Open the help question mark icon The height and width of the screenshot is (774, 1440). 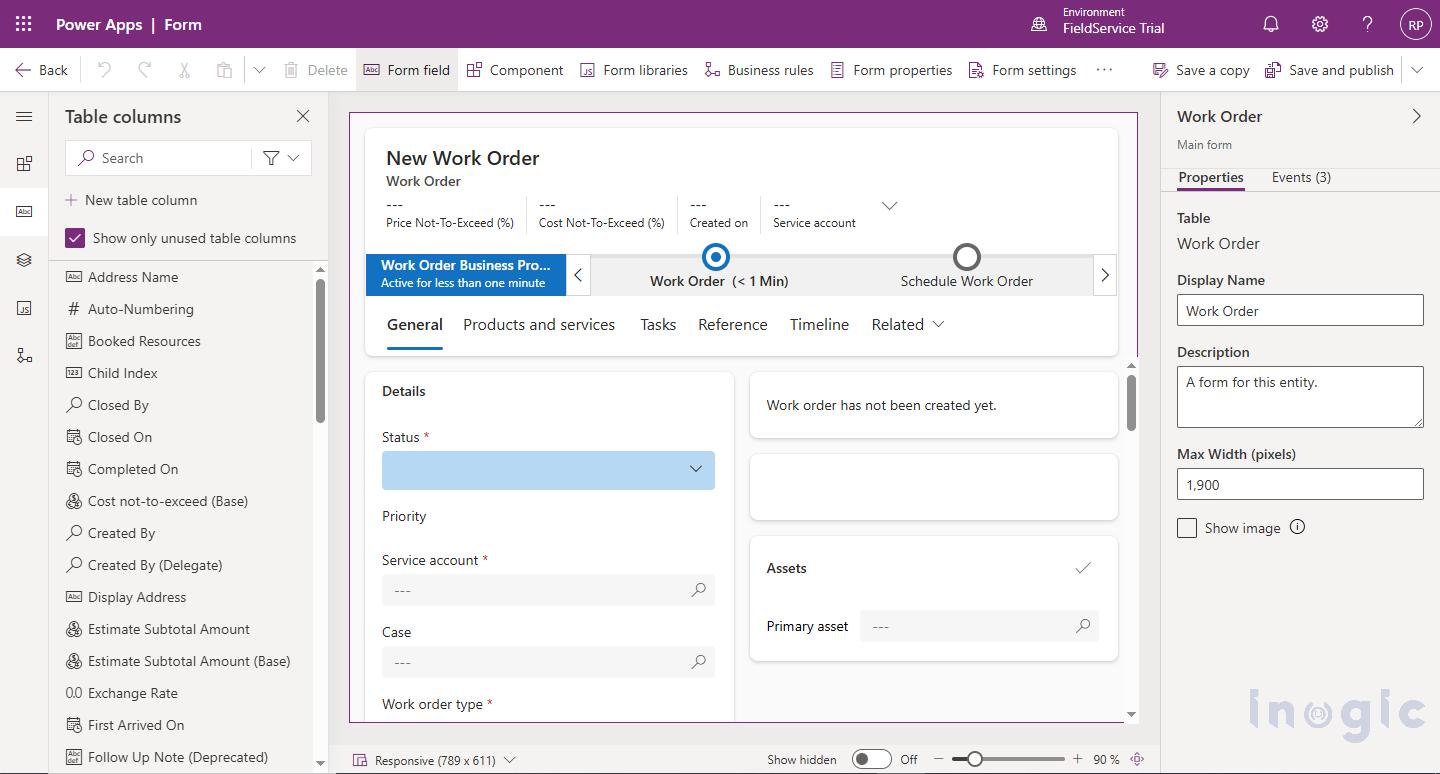tap(1367, 24)
